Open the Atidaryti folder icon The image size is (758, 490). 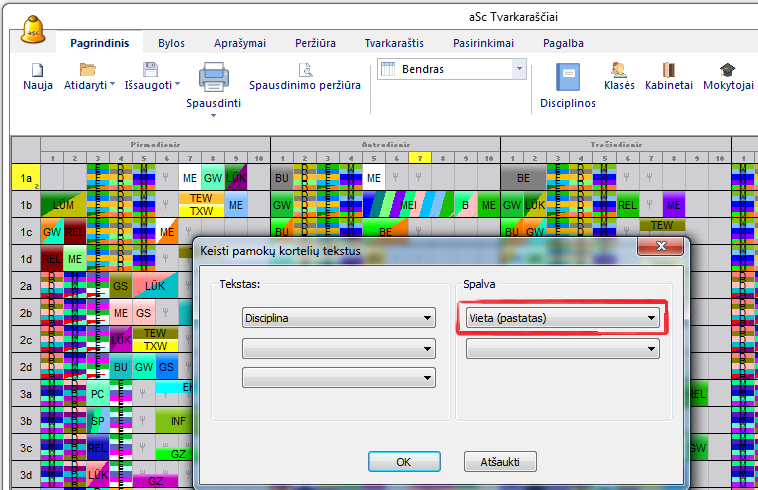(88, 70)
